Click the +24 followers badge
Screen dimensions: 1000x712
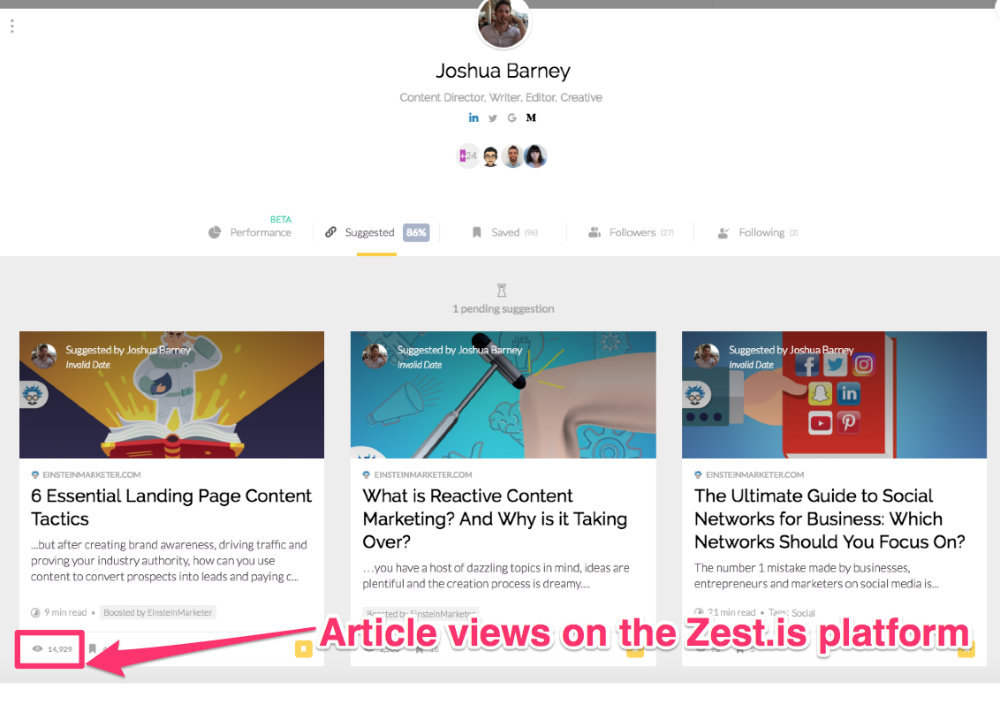coord(468,156)
